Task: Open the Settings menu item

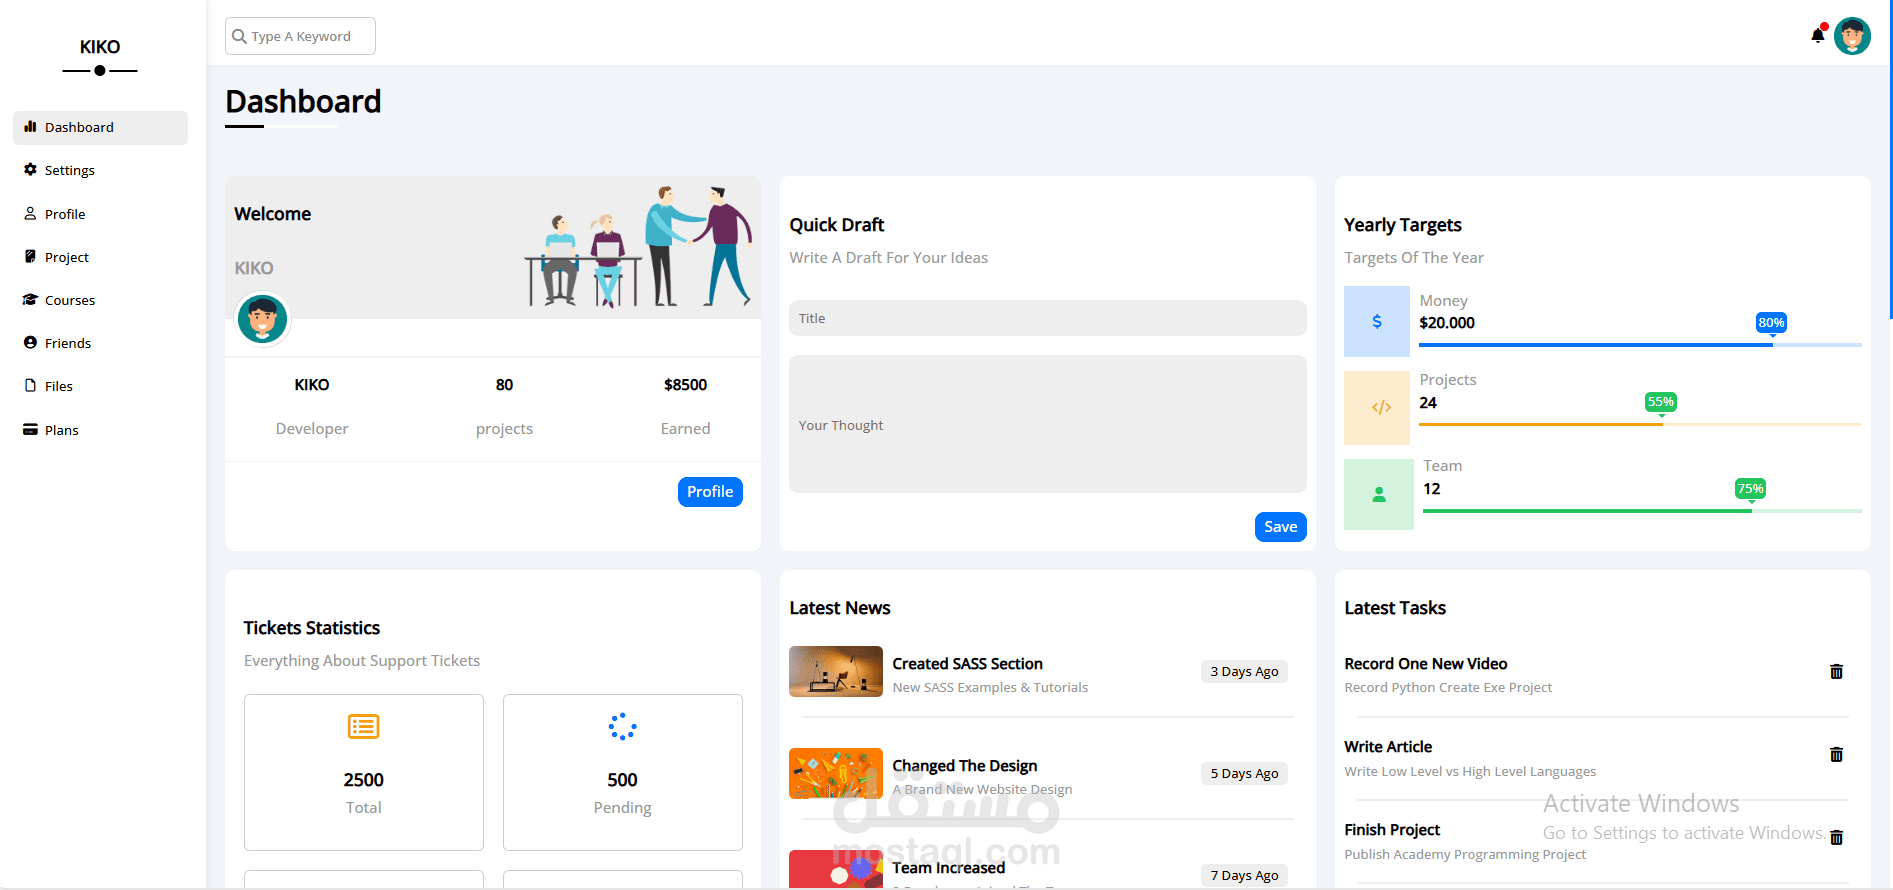Action: click(100, 170)
